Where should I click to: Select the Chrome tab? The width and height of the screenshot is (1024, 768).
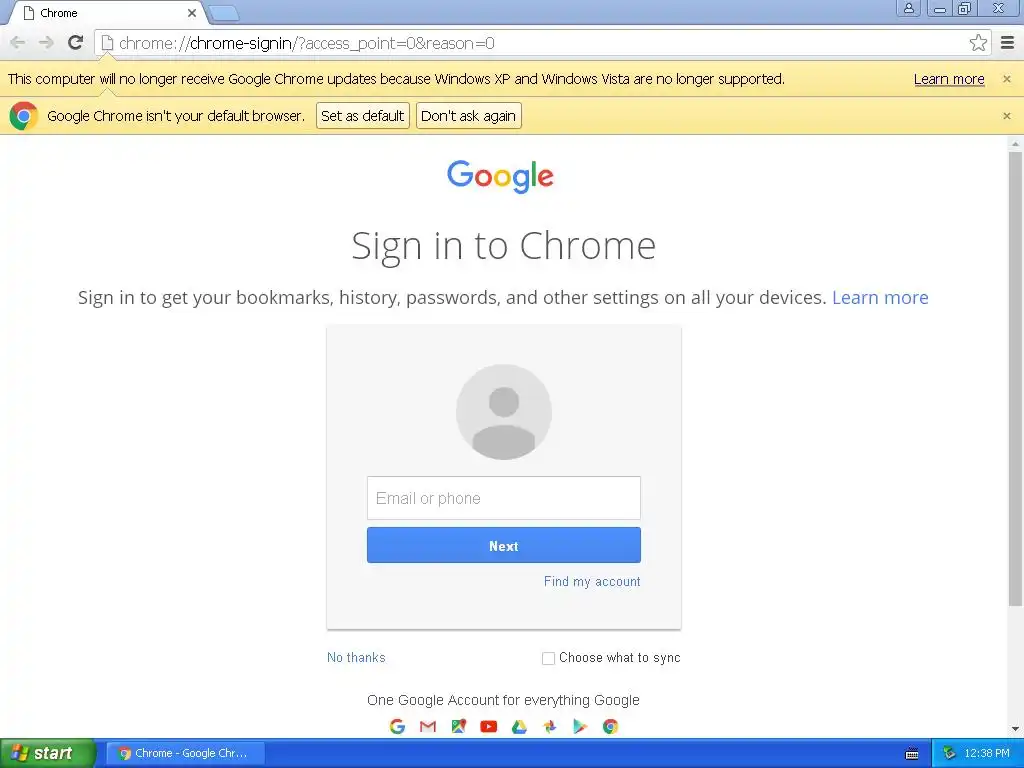[108, 13]
